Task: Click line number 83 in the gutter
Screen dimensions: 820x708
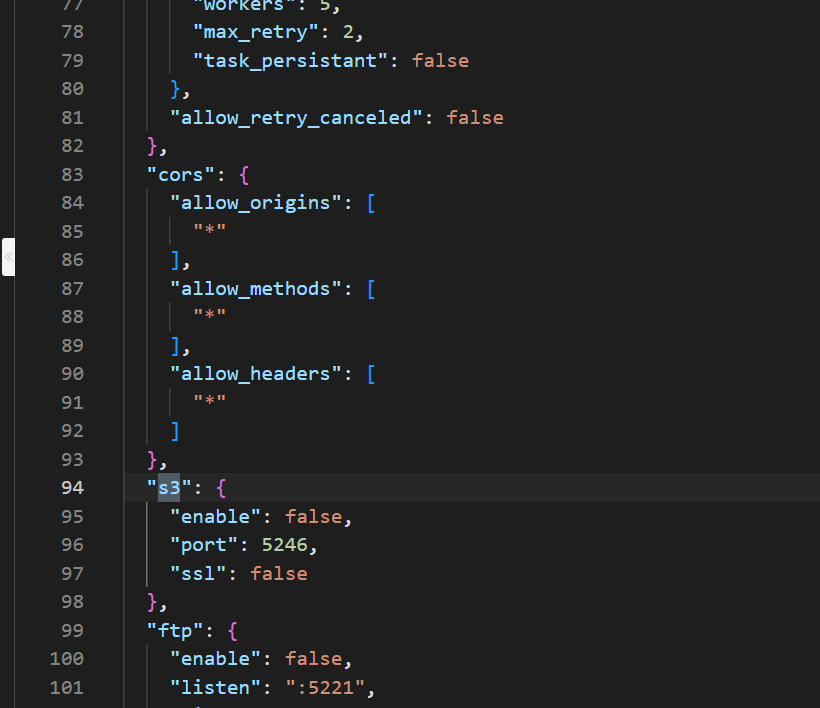Action: (72, 174)
